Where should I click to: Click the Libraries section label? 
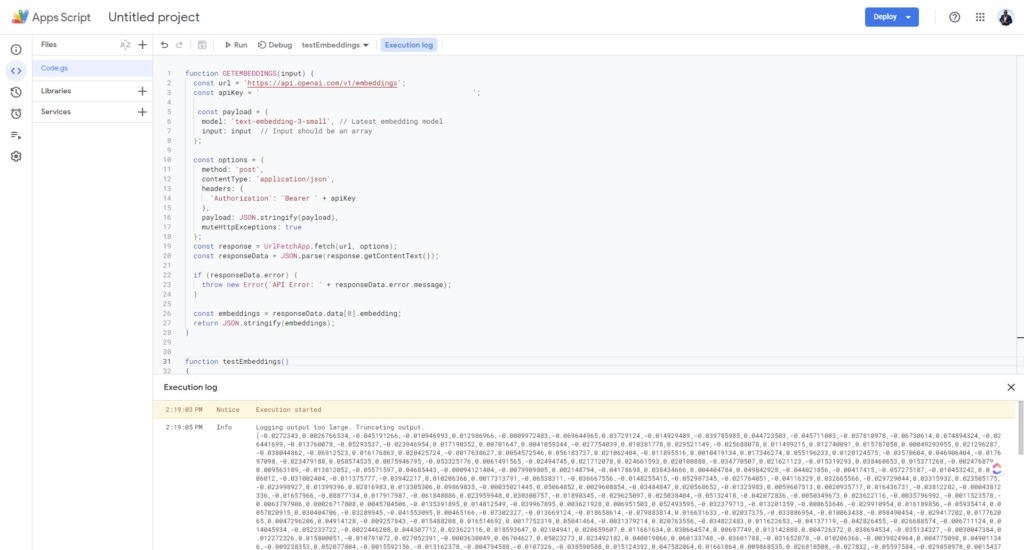pyautogui.click(x=56, y=91)
